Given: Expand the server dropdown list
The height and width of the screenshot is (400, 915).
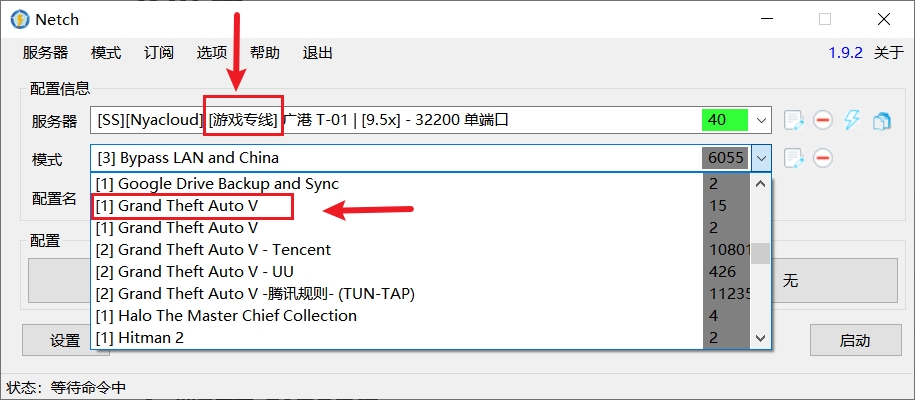Looking at the screenshot, I should click(x=762, y=120).
